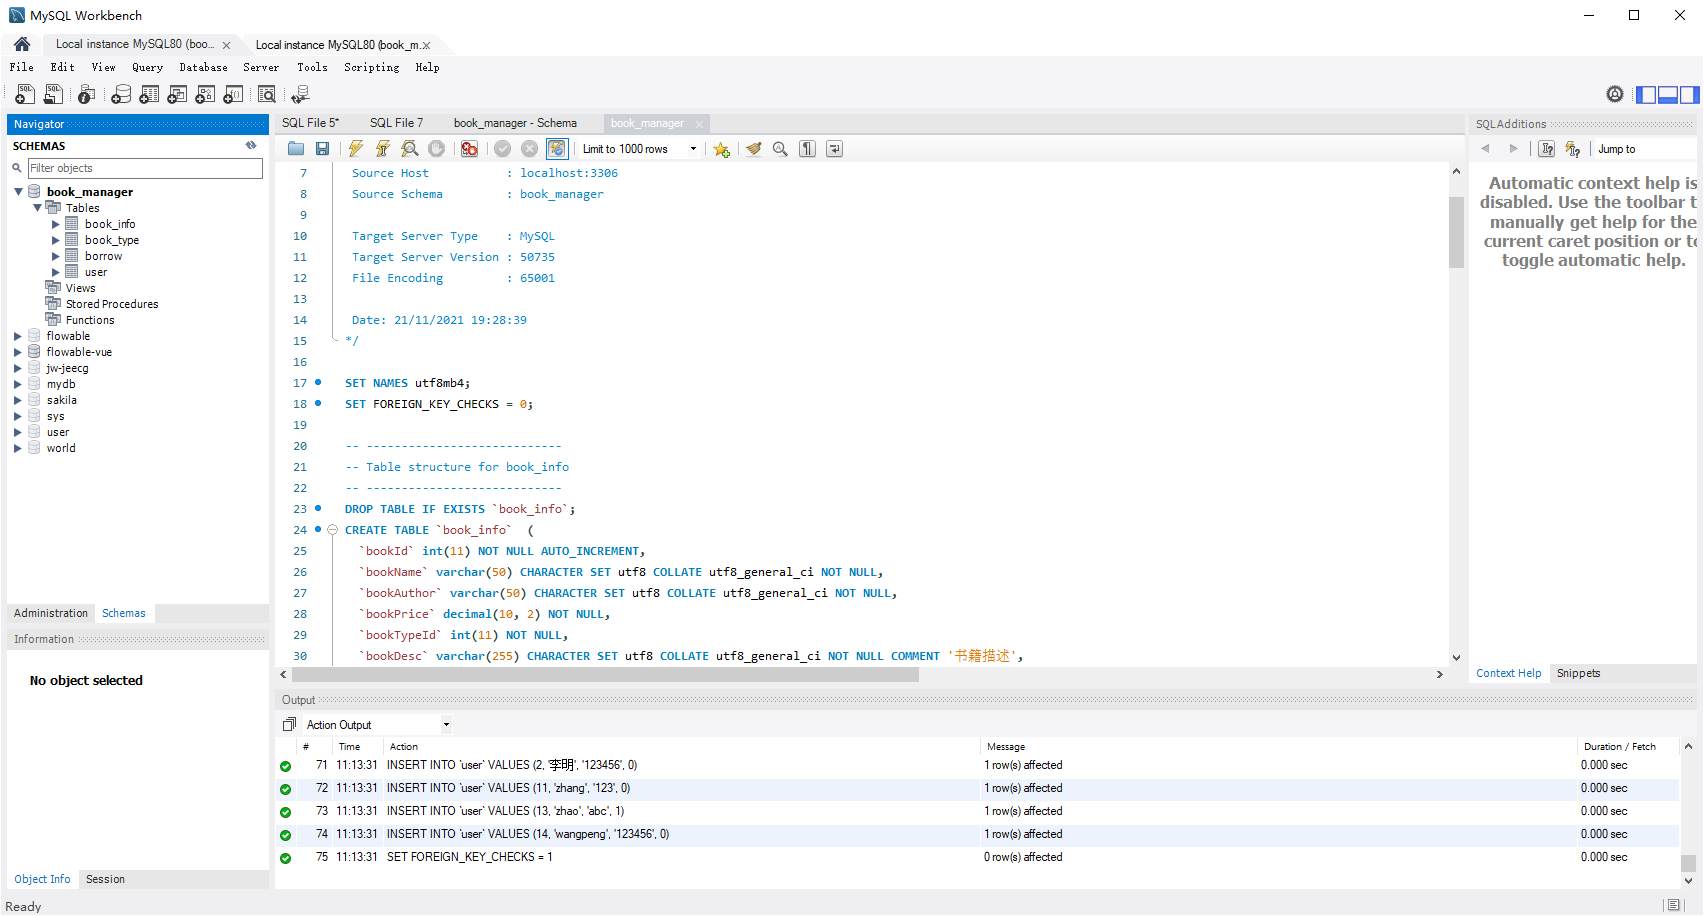The width and height of the screenshot is (1704, 916).
Task: Rollback the transaction X icon
Action: pyautogui.click(x=530, y=149)
